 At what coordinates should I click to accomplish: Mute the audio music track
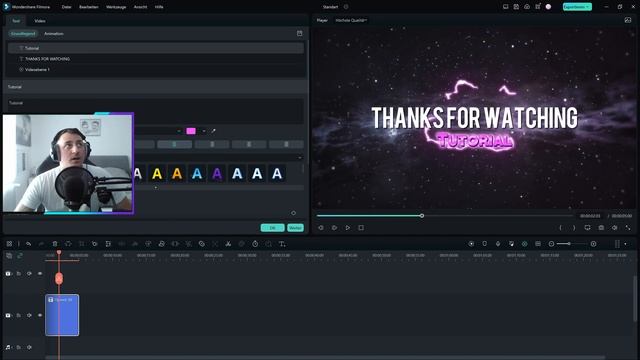click(x=29, y=347)
